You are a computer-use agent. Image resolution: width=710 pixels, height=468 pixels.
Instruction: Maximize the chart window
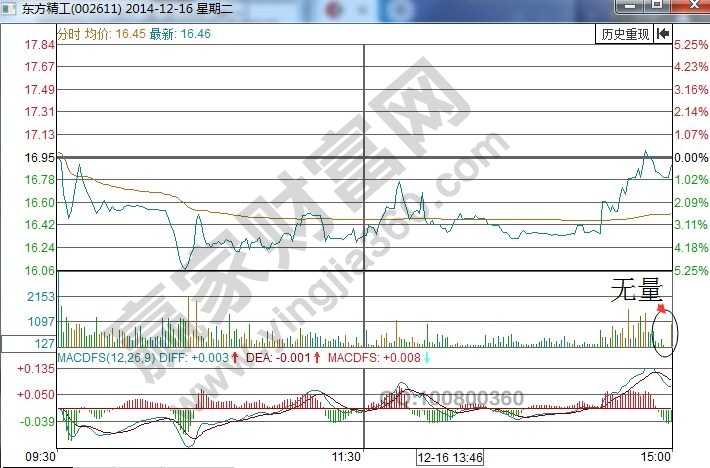pyautogui.click(x=656, y=6)
